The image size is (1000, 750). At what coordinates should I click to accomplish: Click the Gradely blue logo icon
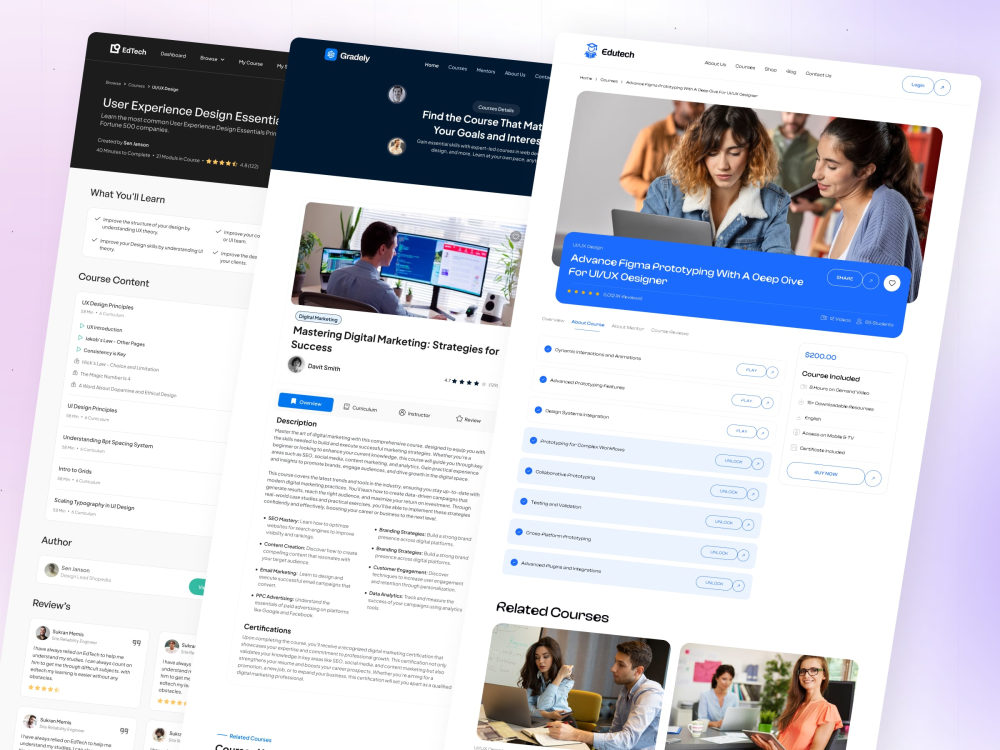[x=330, y=54]
